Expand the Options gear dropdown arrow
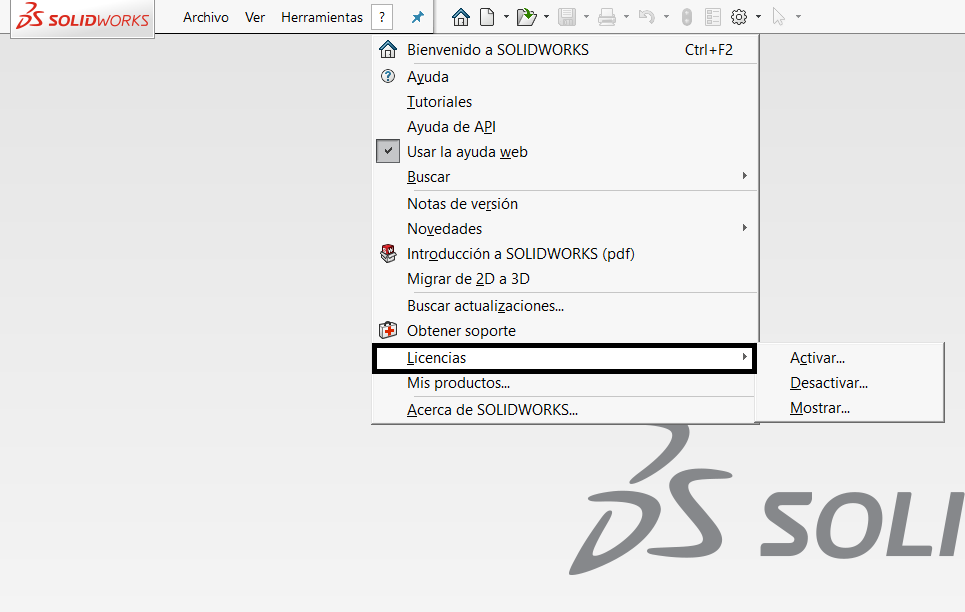The height and width of the screenshot is (612, 965). click(758, 17)
